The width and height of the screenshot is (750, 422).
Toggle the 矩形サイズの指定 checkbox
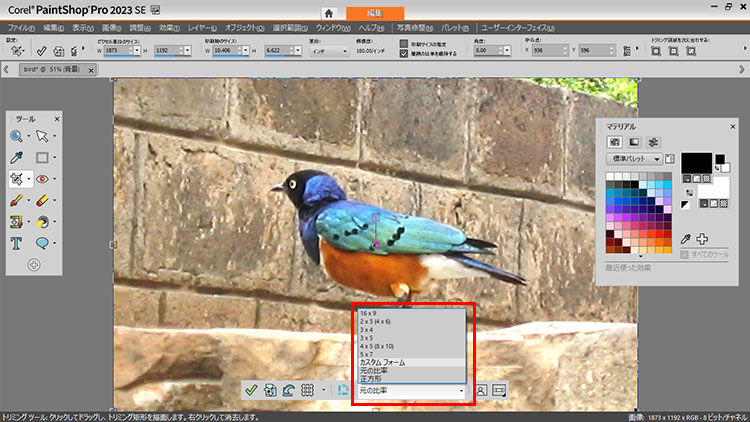point(404,43)
